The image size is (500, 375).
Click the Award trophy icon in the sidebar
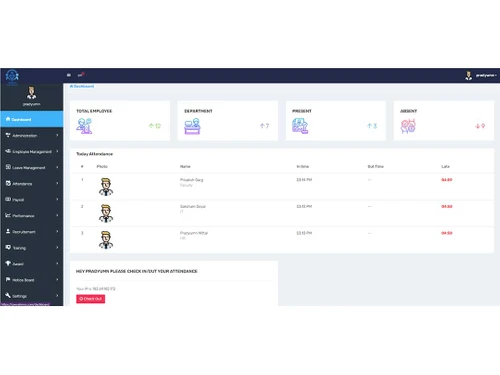(8, 263)
